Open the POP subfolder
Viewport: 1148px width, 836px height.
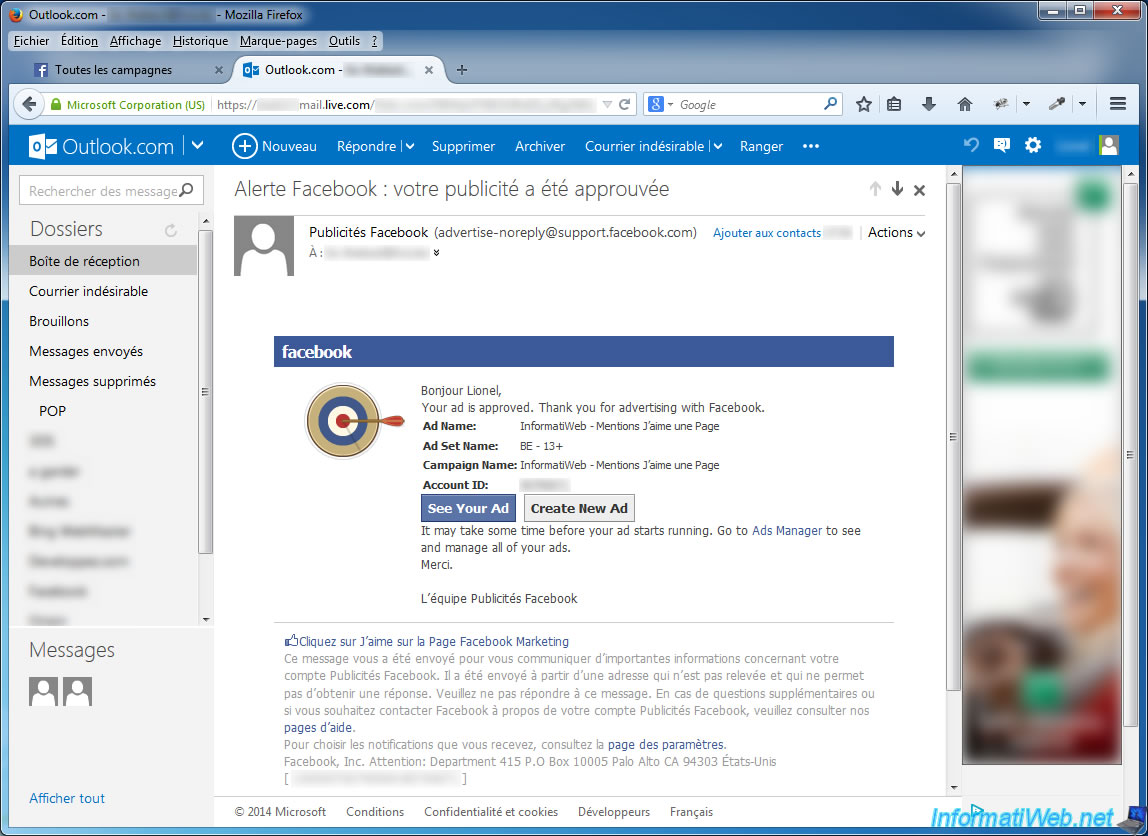(x=53, y=411)
